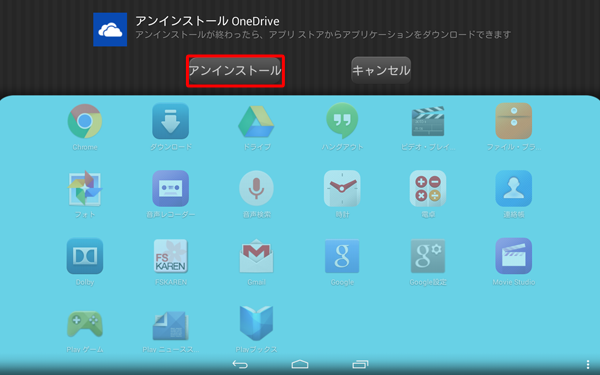This screenshot has width=600, height=375.
Task: Open the Dolby app
Action: coord(85,256)
